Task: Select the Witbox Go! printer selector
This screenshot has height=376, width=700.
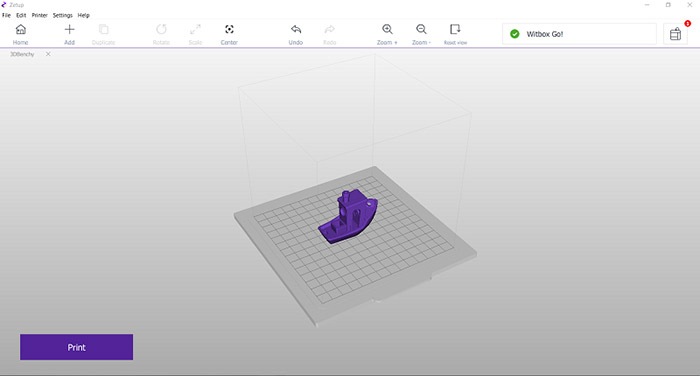Action: 579,34
